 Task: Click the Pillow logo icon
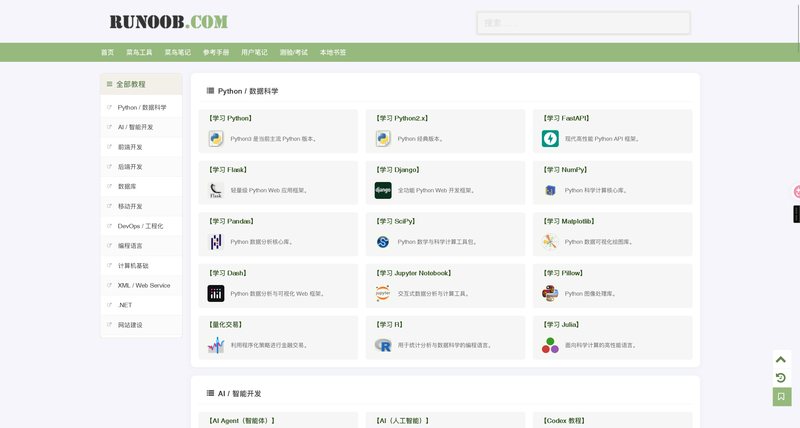(550, 293)
